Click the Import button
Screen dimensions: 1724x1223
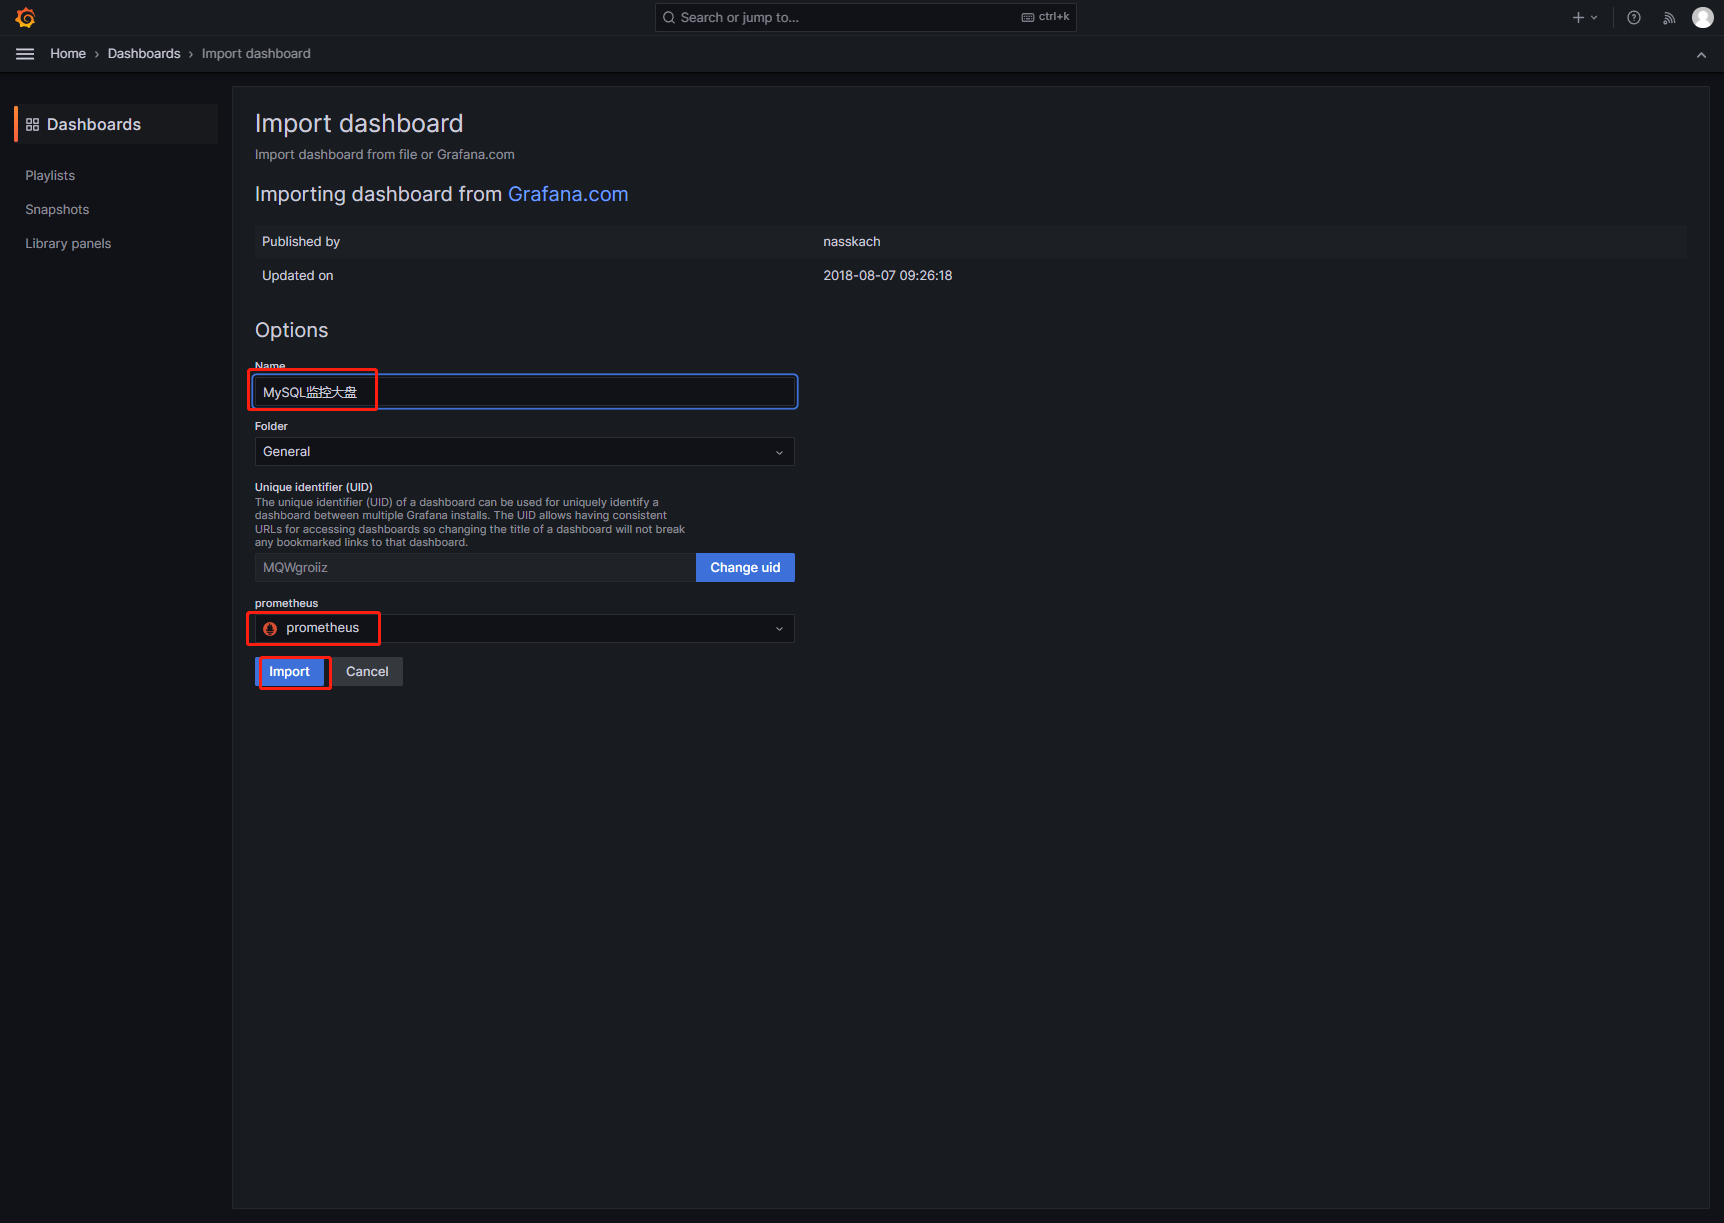(x=290, y=672)
